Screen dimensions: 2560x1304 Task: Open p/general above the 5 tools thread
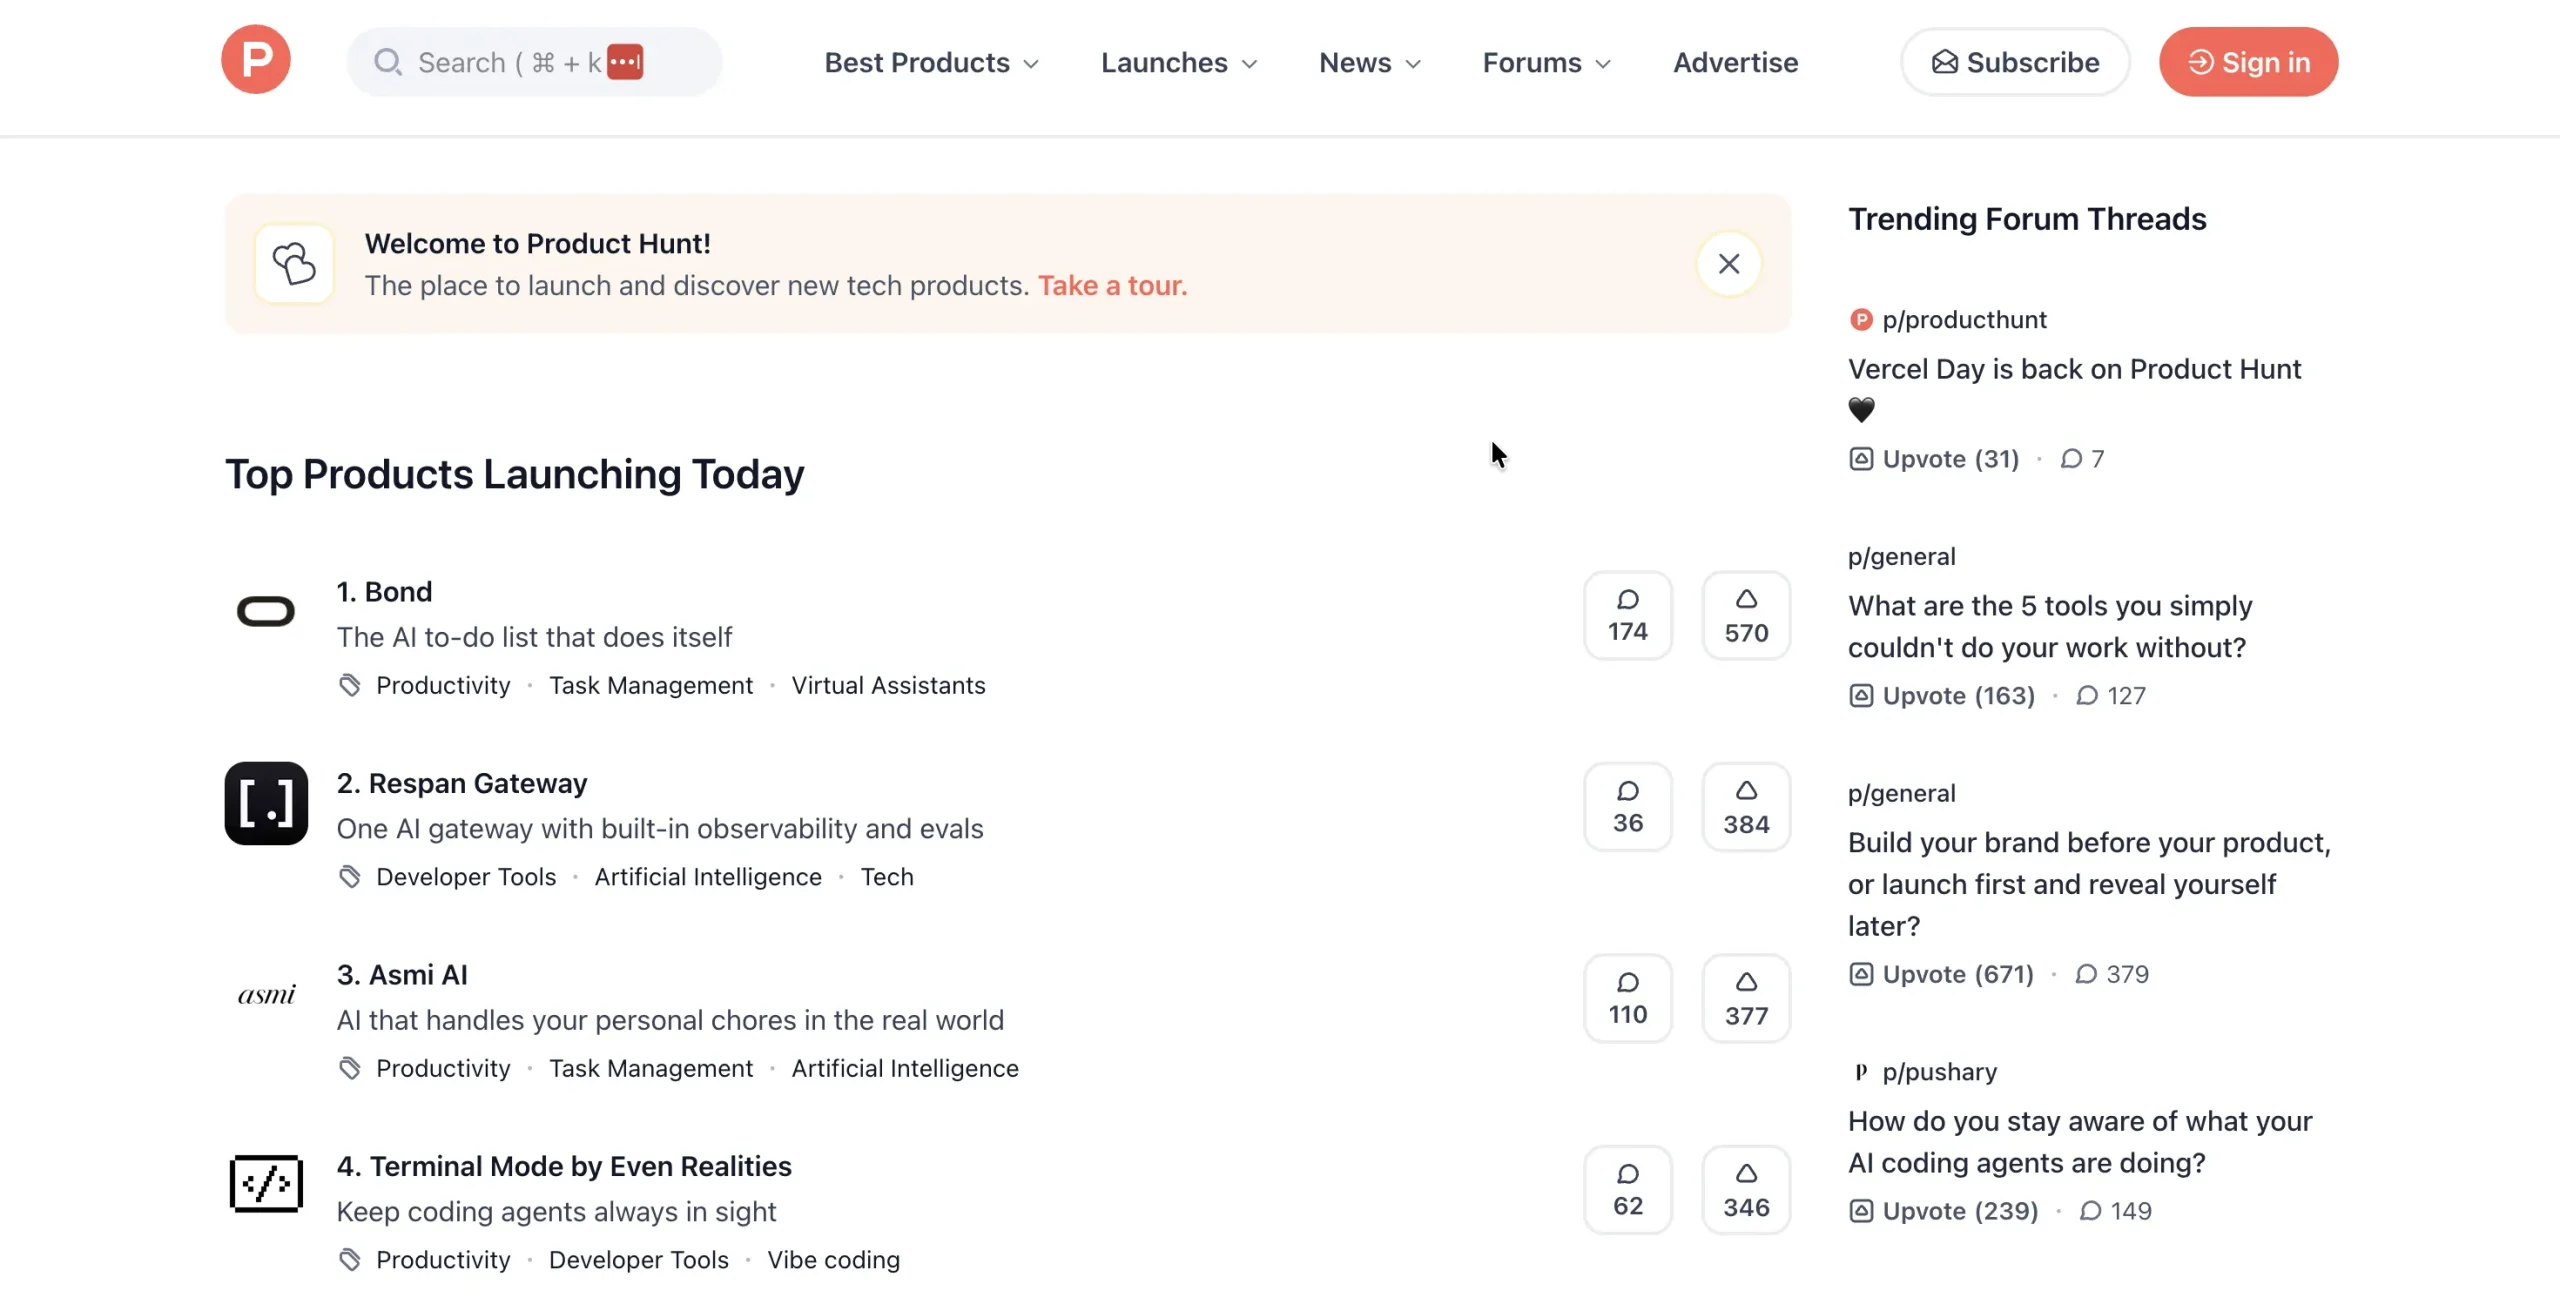pos(1901,557)
